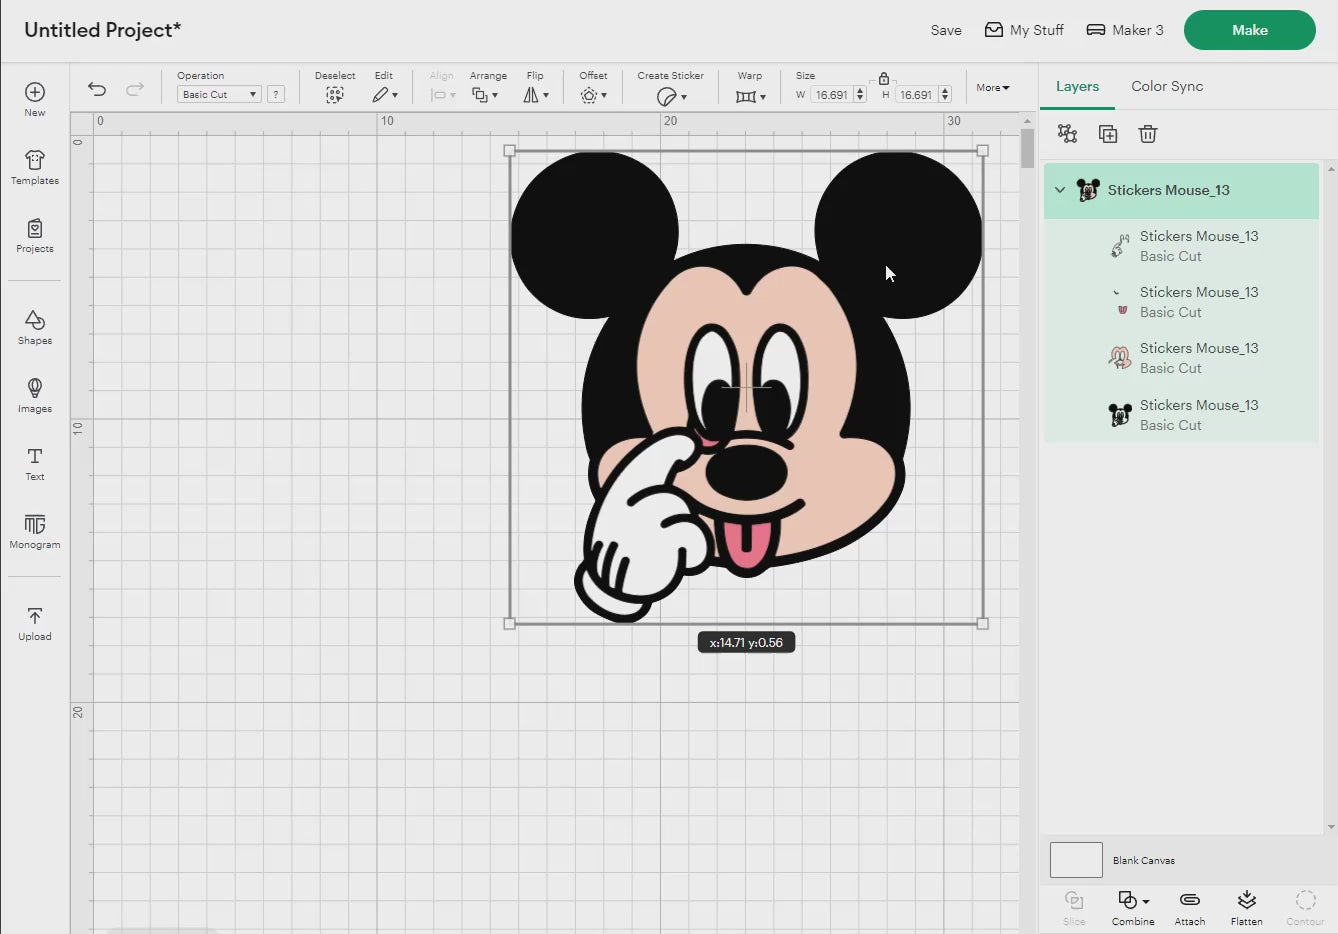This screenshot has width=1338, height=934.
Task: Click the top-left selection handle
Action: 510,151
